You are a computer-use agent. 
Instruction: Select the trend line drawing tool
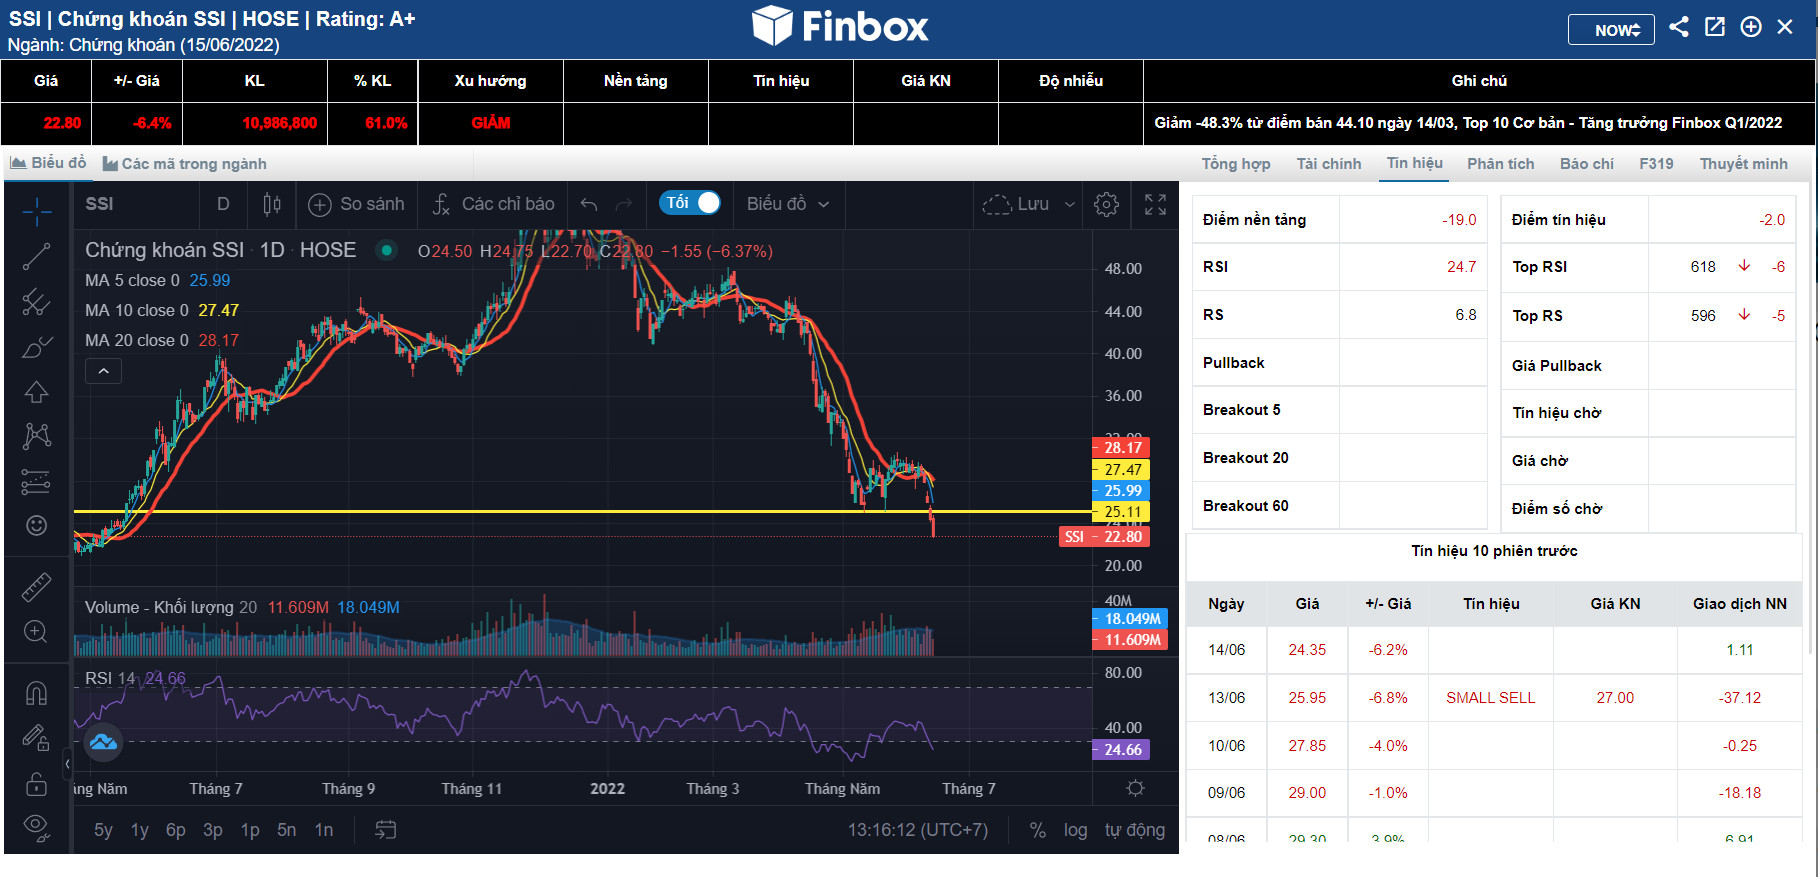[37, 257]
